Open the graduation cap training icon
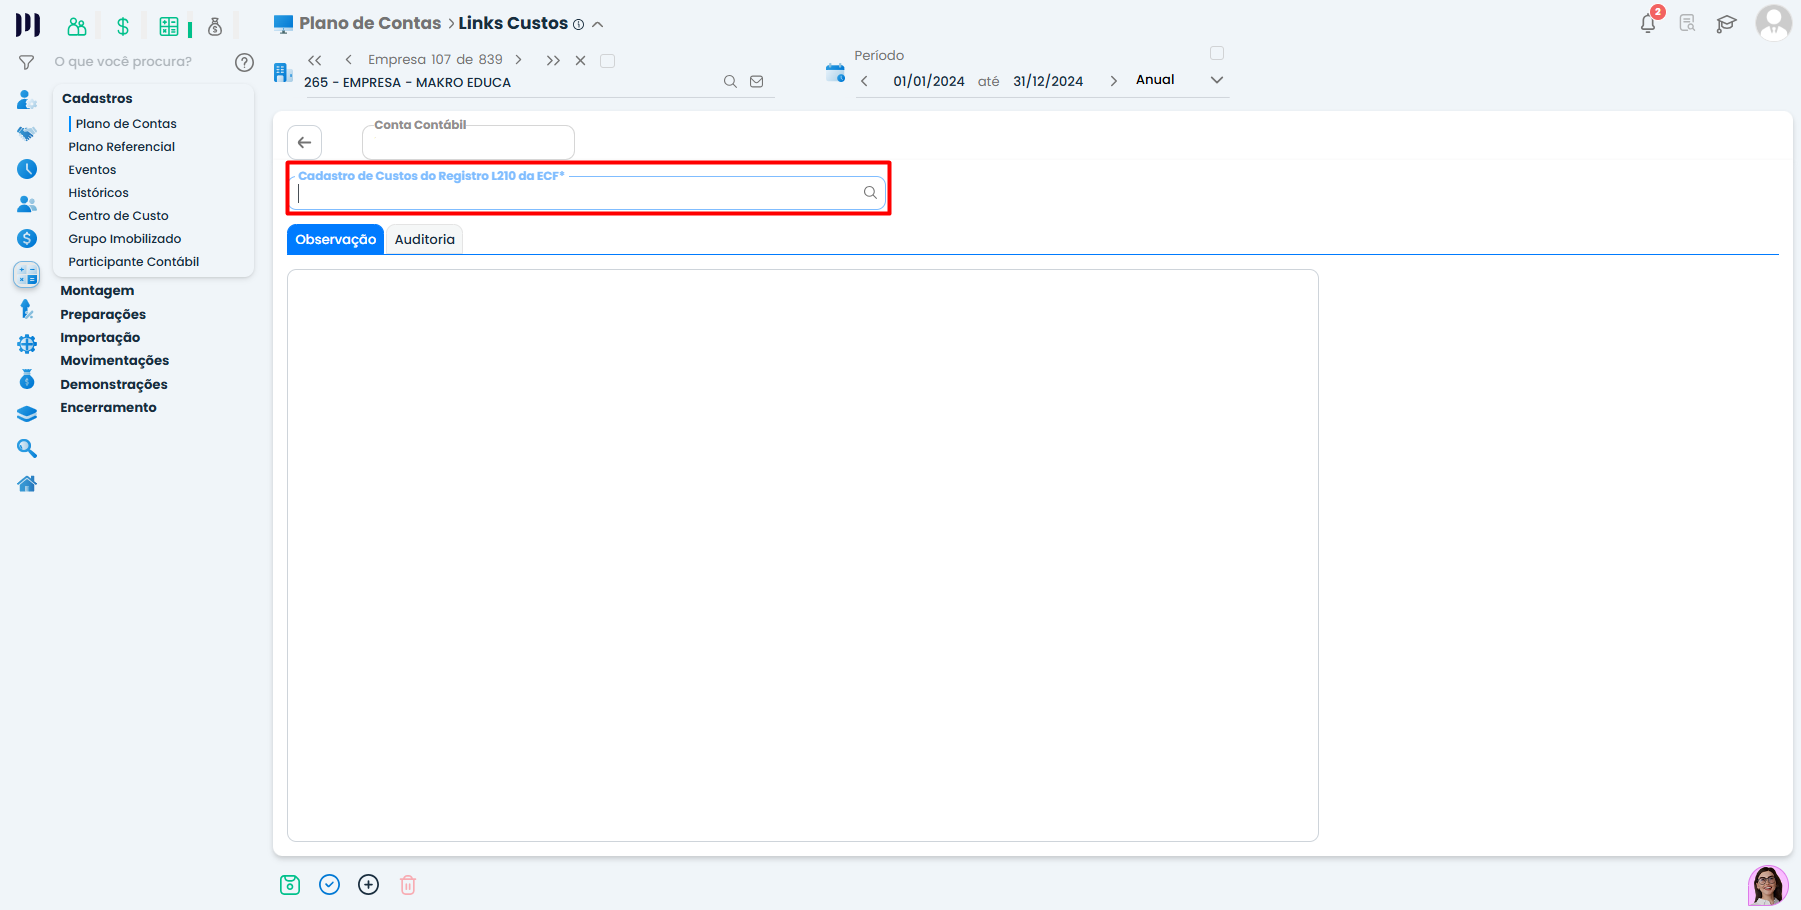1801x910 pixels. (1726, 23)
